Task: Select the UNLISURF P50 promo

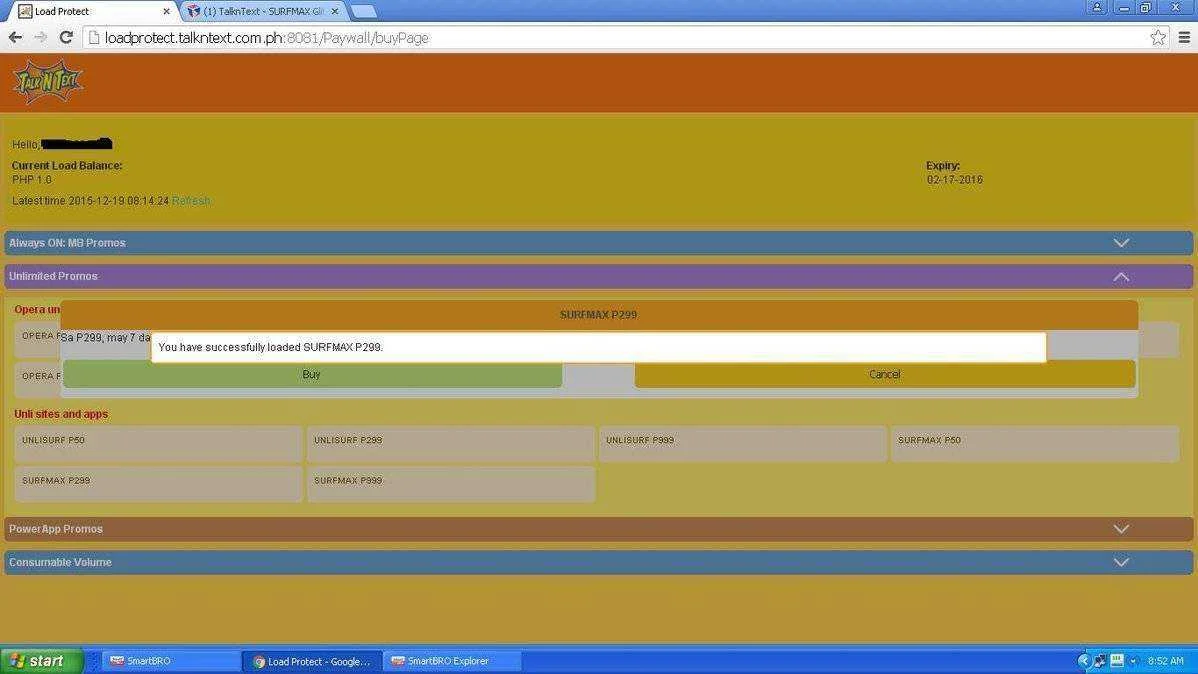Action: click(158, 444)
